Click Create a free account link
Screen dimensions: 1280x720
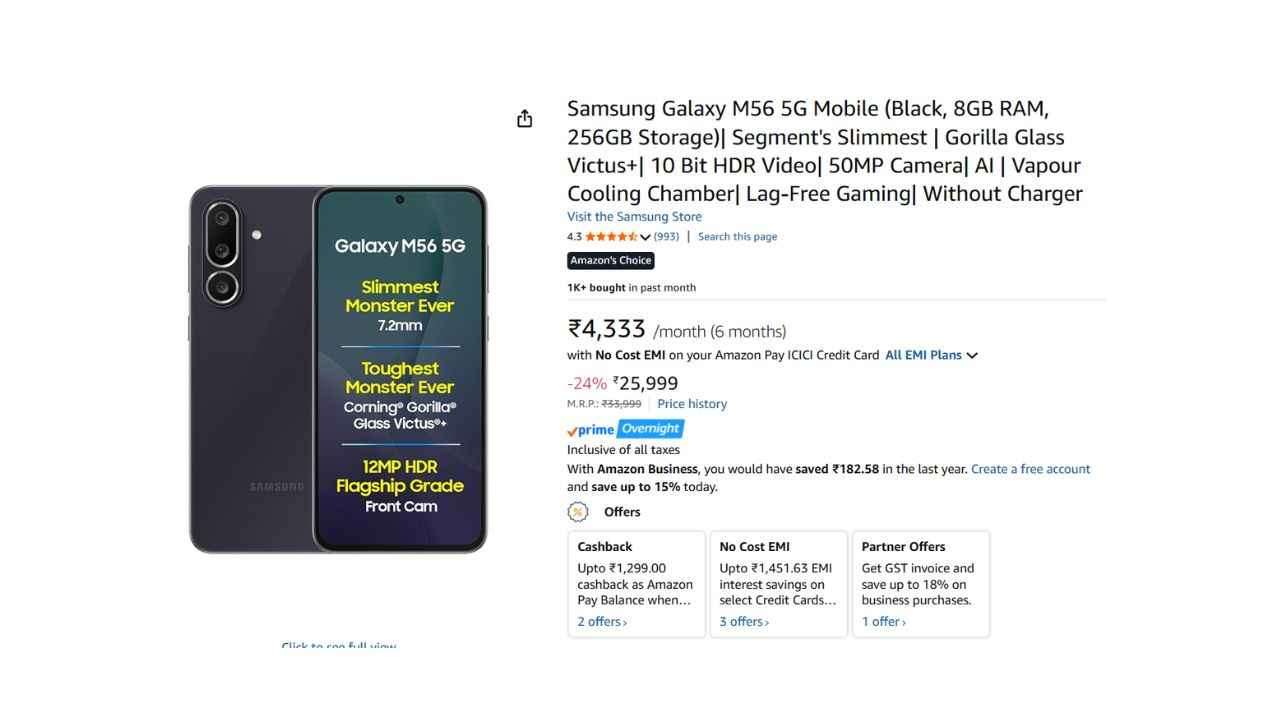pyautogui.click(x=1030, y=469)
